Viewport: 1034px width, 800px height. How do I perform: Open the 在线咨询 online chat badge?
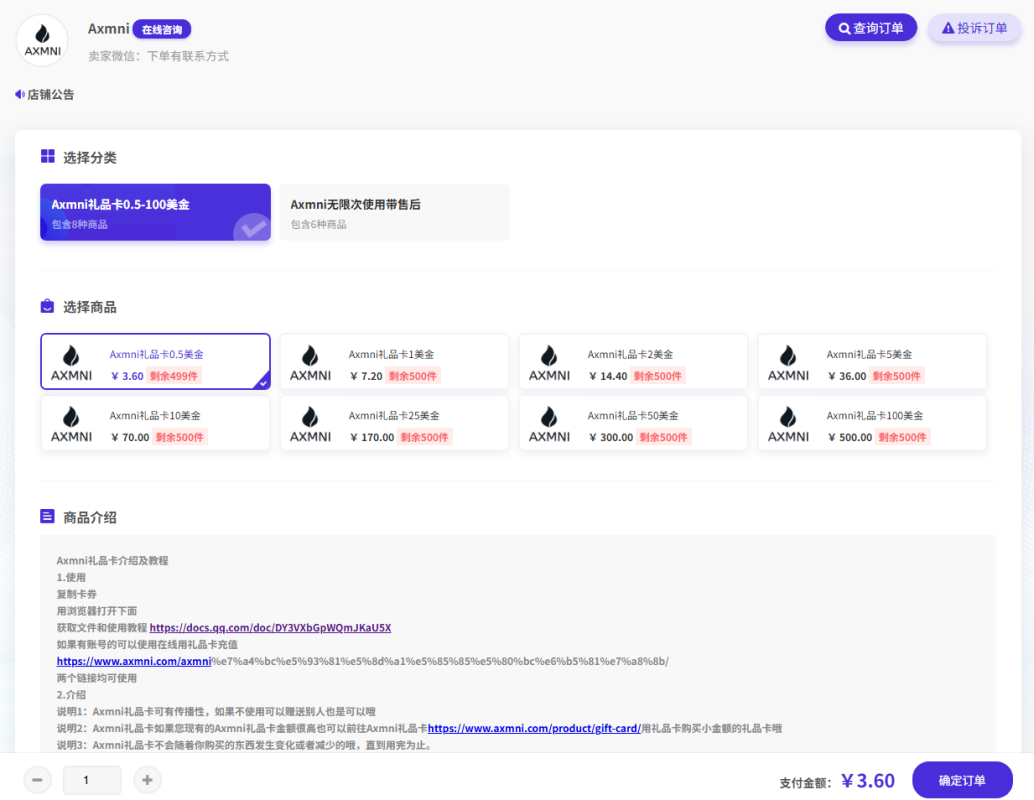(x=162, y=30)
